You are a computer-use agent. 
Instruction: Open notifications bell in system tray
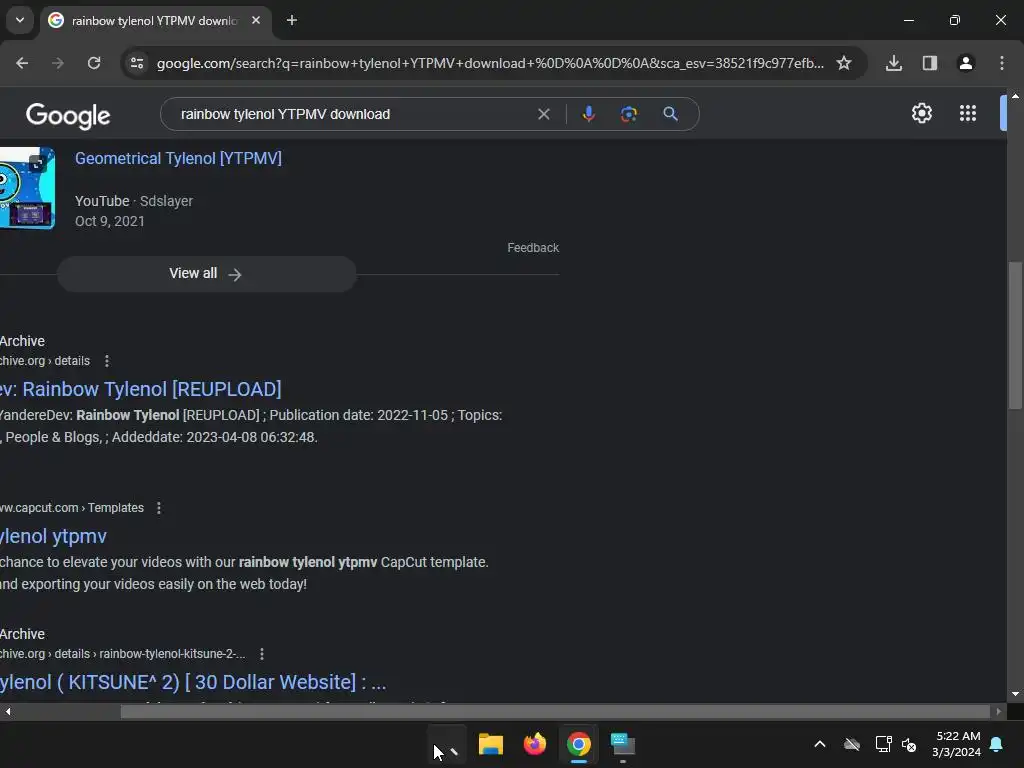[997, 744]
